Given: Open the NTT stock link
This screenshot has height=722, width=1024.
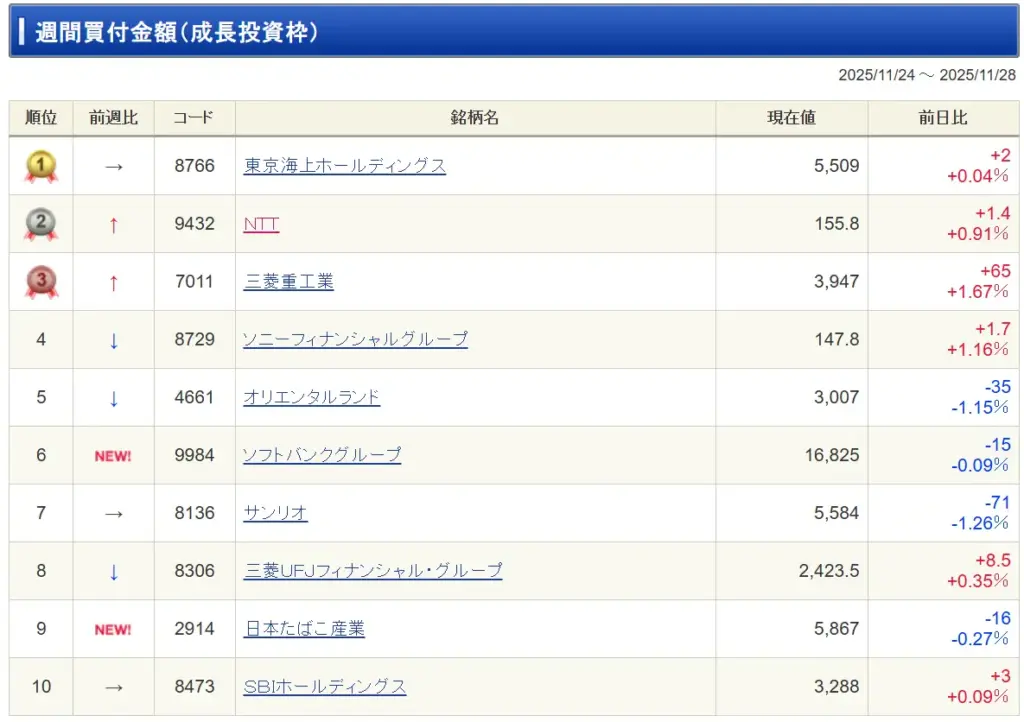Looking at the screenshot, I should [x=261, y=224].
